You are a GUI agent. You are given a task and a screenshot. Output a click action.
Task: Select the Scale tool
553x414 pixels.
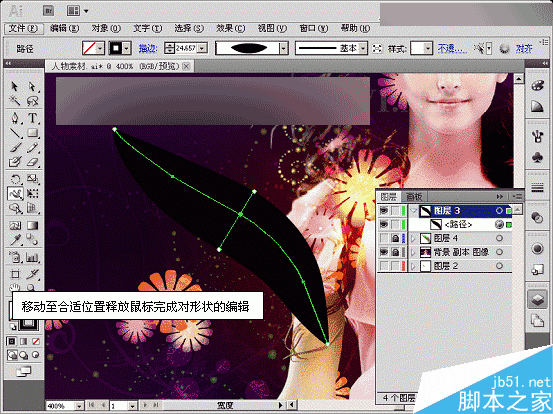32,179
